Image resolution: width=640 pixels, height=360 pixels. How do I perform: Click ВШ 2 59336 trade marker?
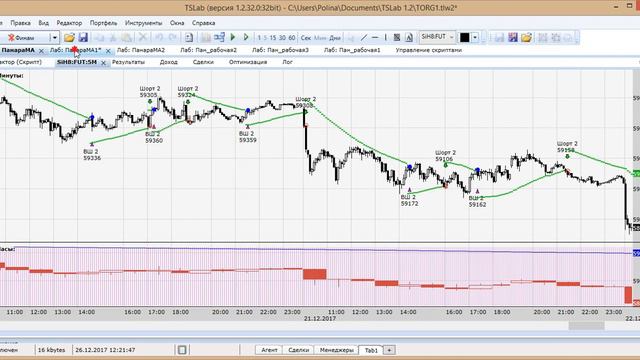point(91,154)
